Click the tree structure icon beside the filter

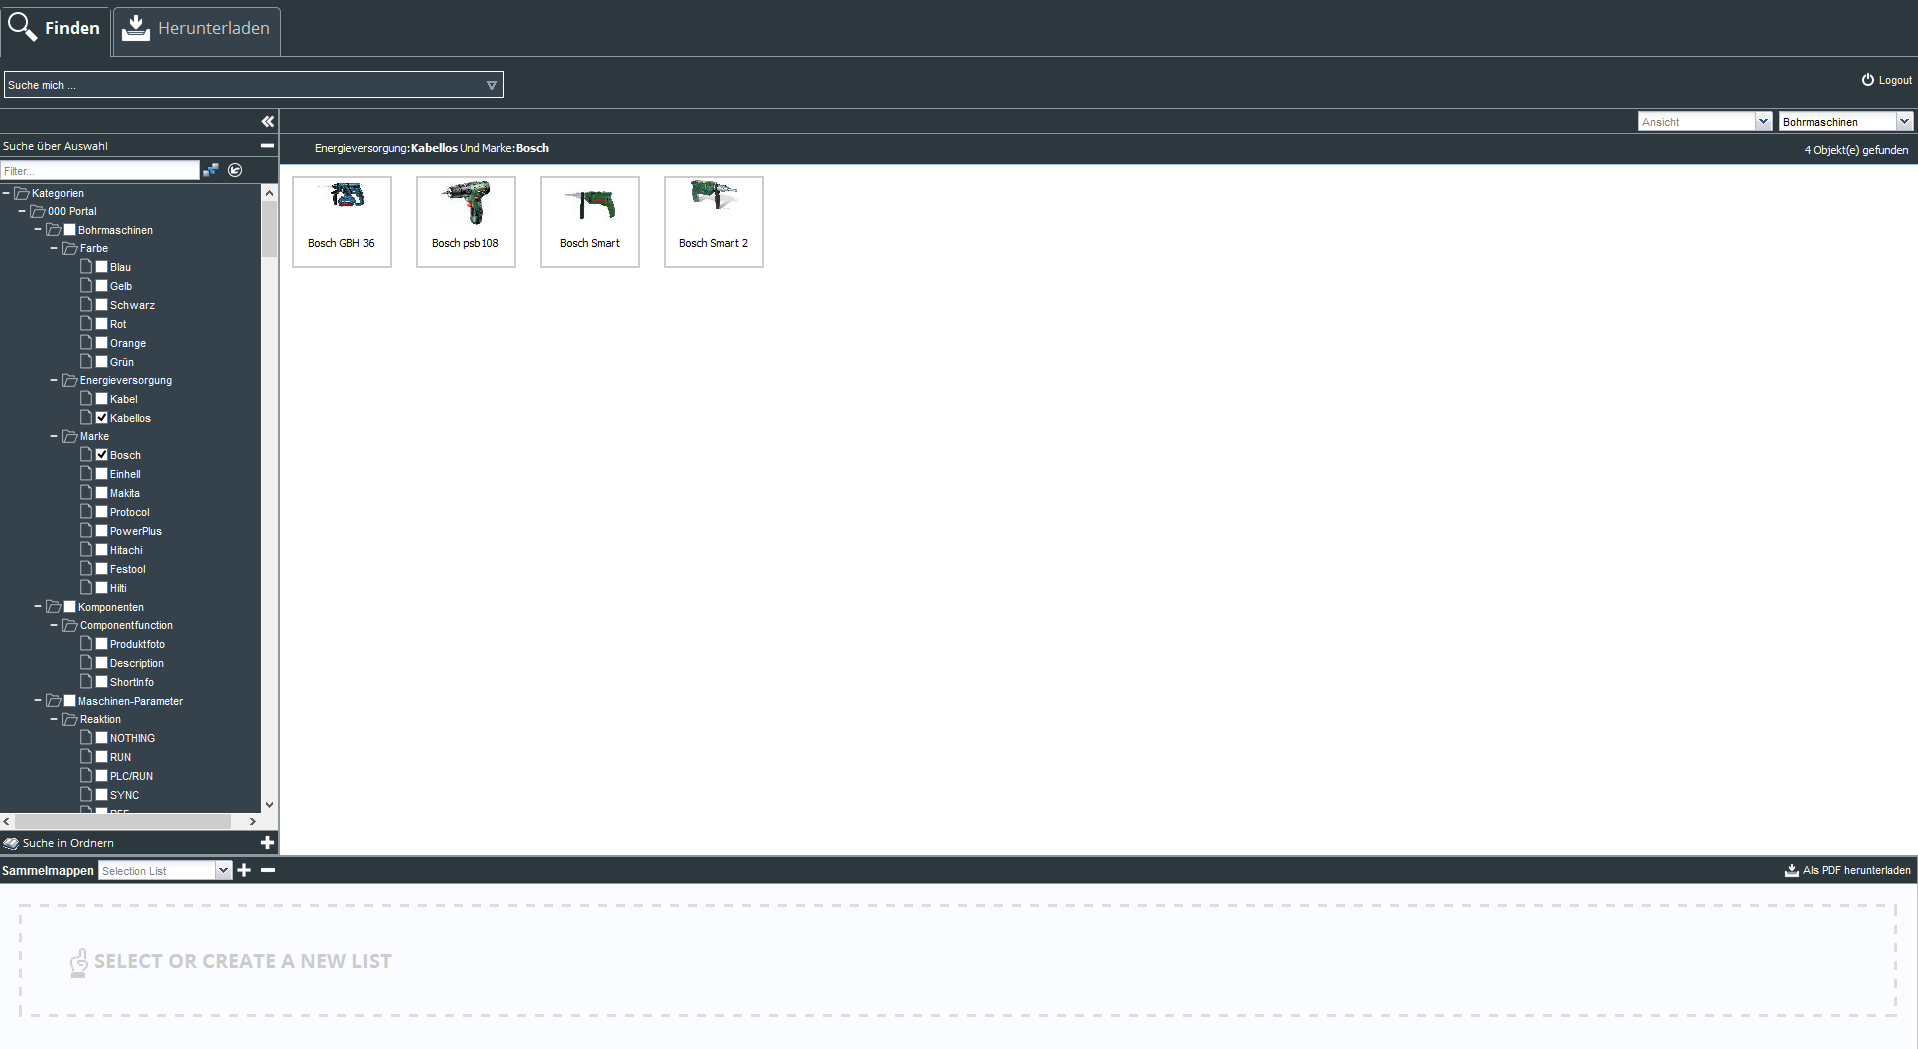pos(211,170)
